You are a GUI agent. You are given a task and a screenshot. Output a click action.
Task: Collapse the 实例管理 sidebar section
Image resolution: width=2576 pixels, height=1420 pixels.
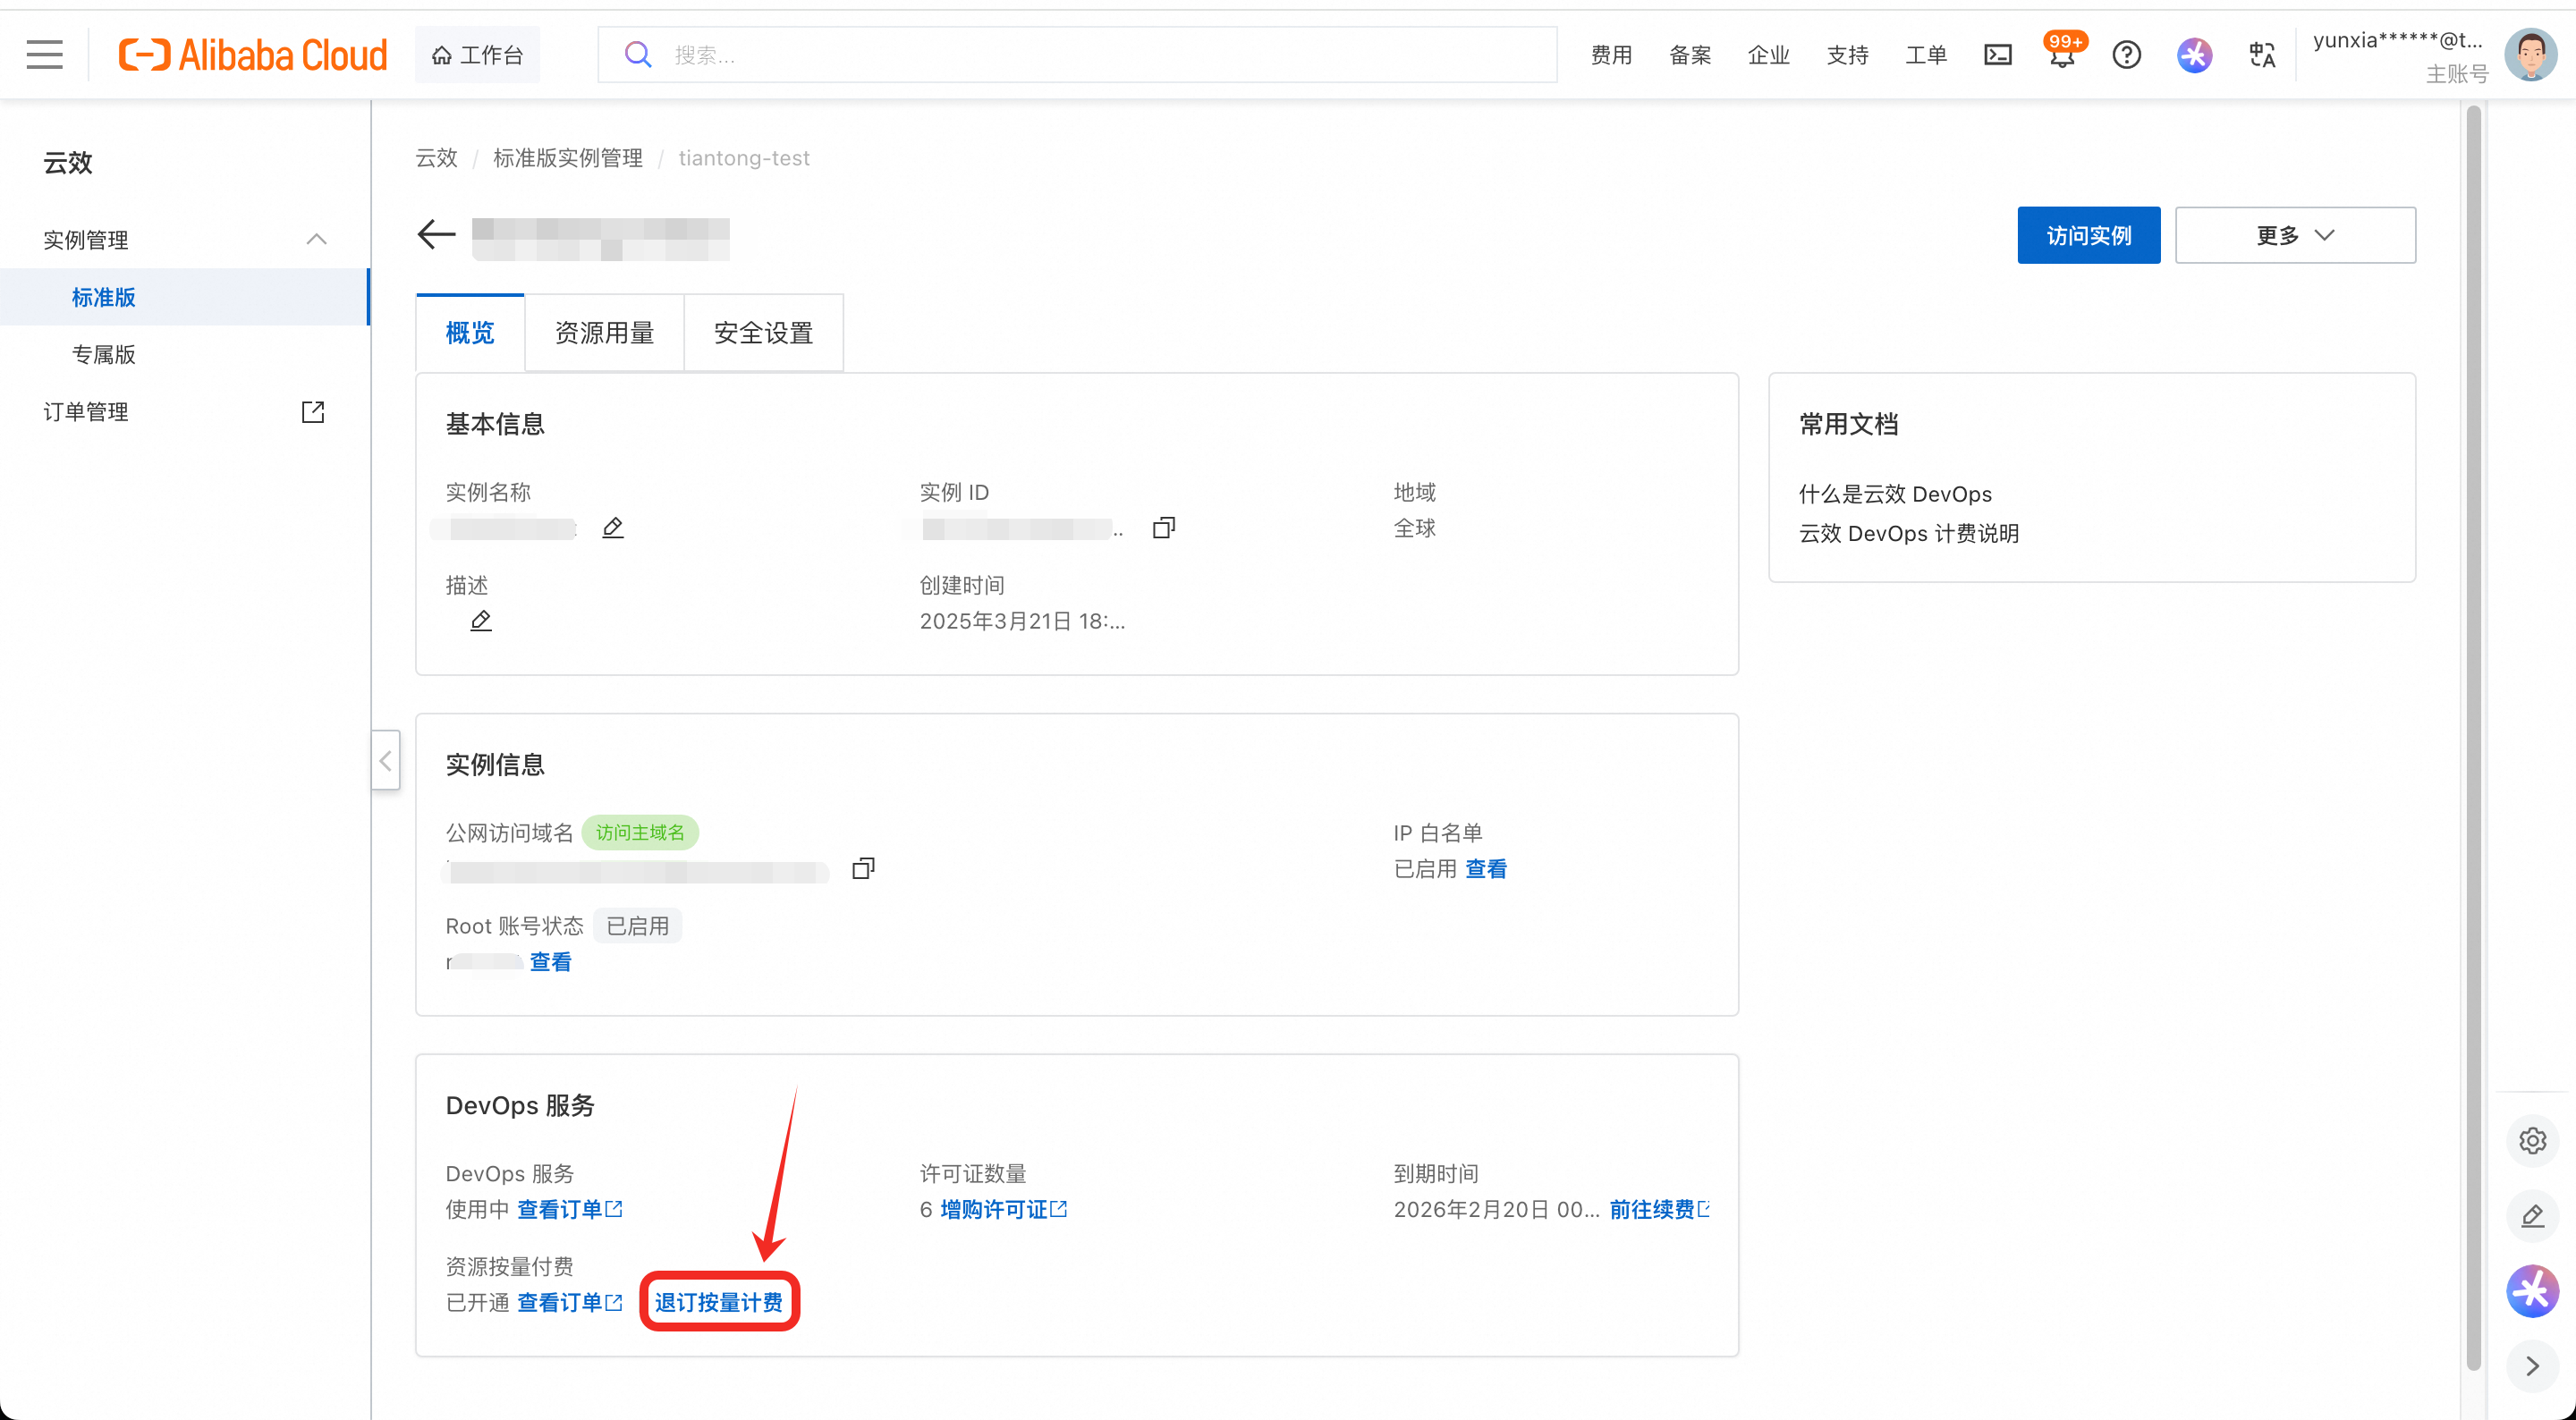(316, 239)
